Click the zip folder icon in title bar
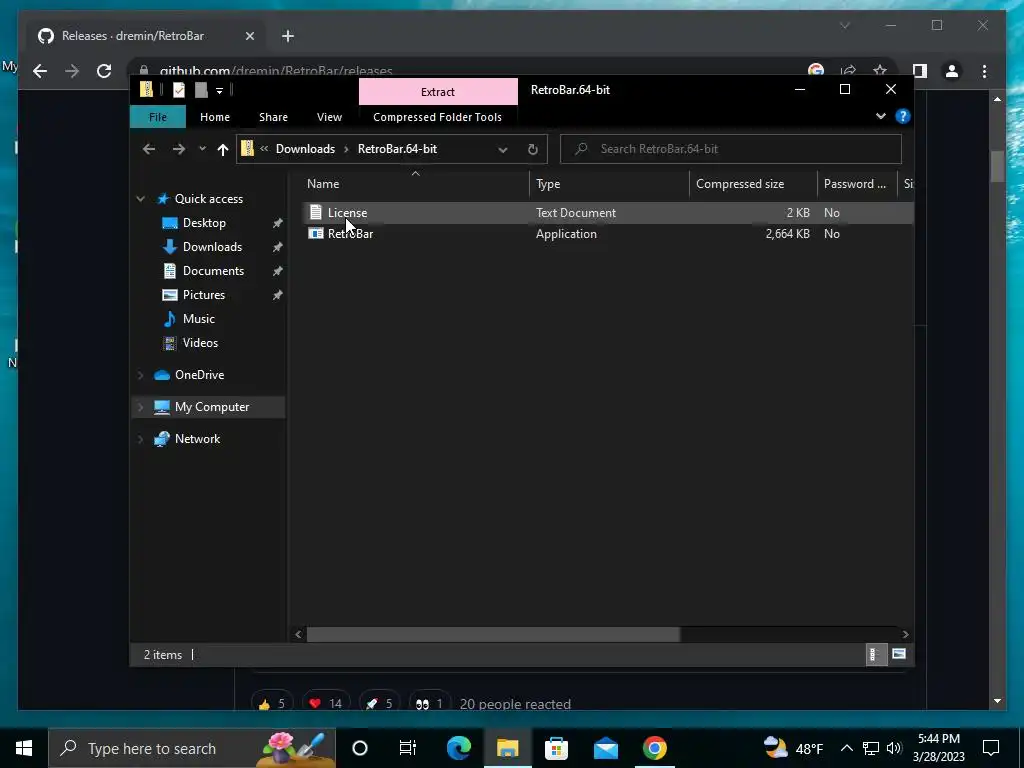Image resolution: width=1024 pixels, height=768 pixels. point(147,89)
